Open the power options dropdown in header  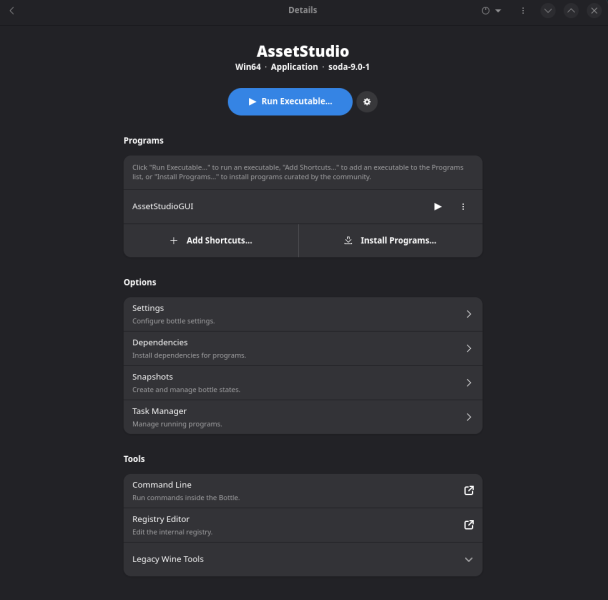pyautogui.click(x=491, y=11)
